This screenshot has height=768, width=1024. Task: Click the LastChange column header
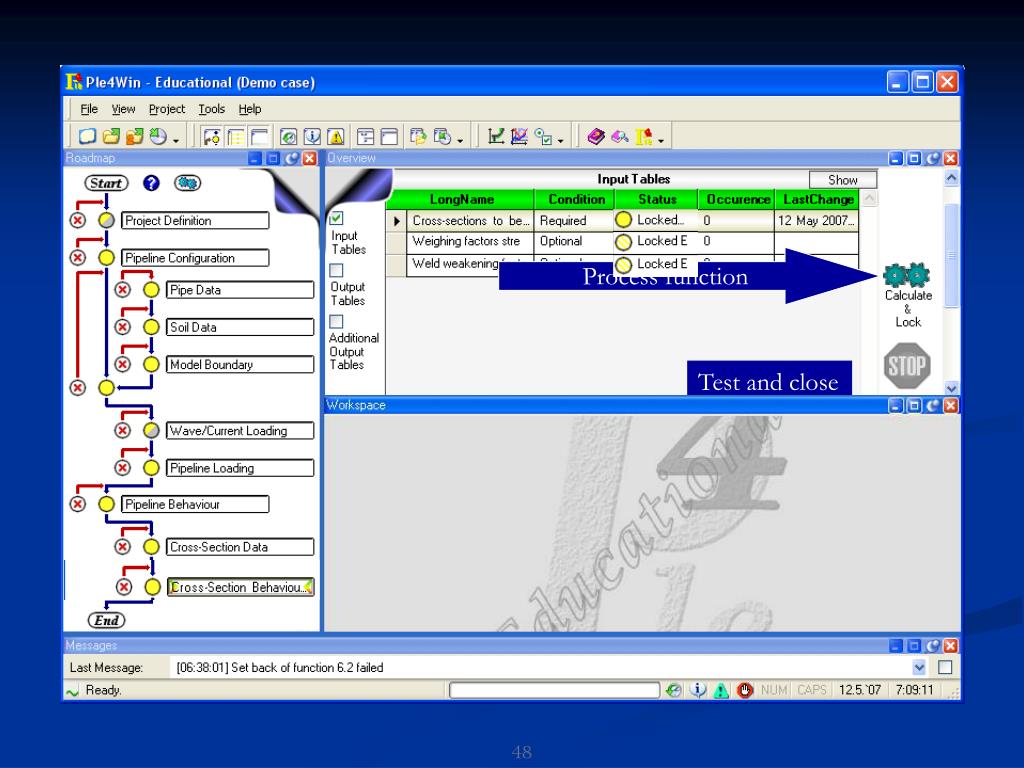[x=818, y=199]
